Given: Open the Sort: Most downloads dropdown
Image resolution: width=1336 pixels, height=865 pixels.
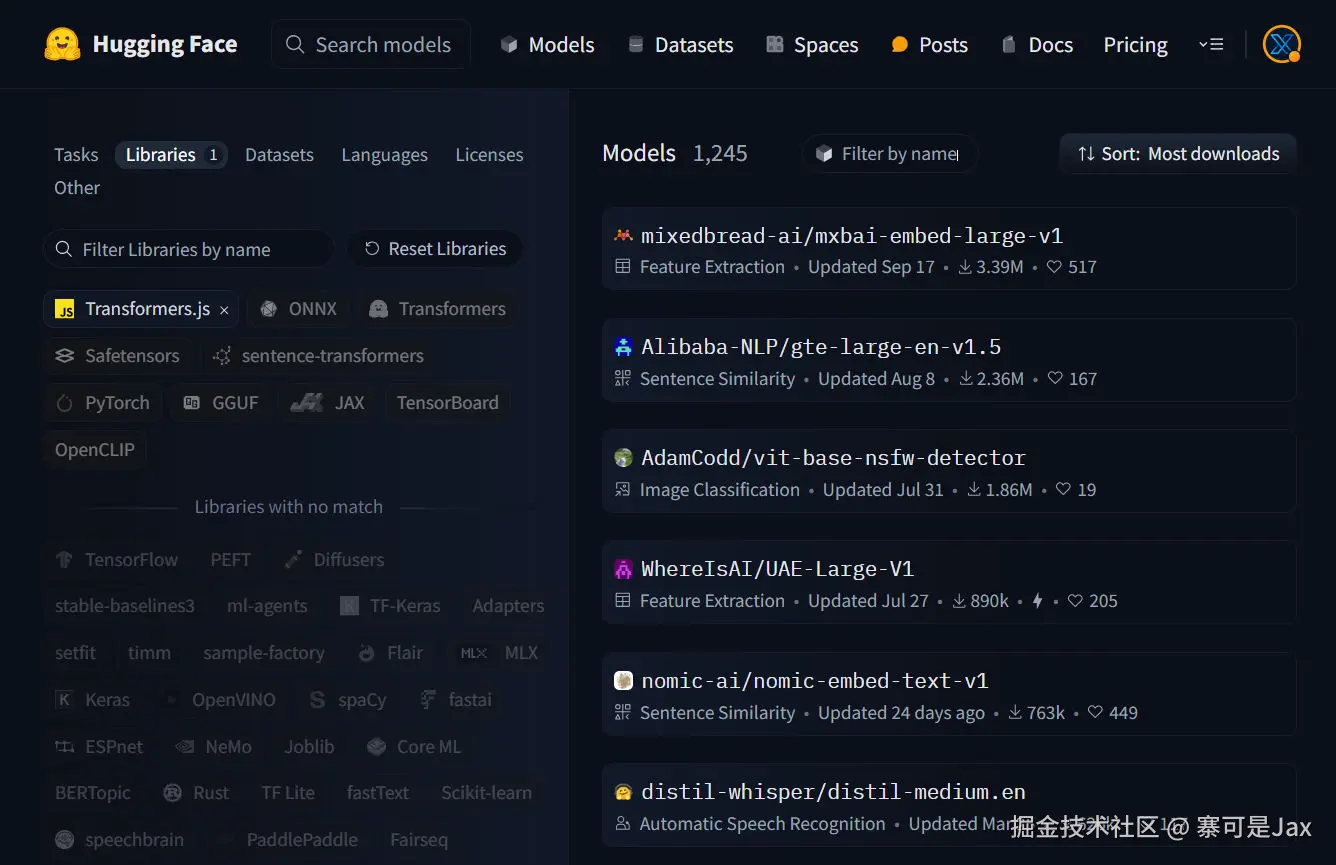Looking at the screenshot, I should pyautogui.click(x=1178, y=154).
